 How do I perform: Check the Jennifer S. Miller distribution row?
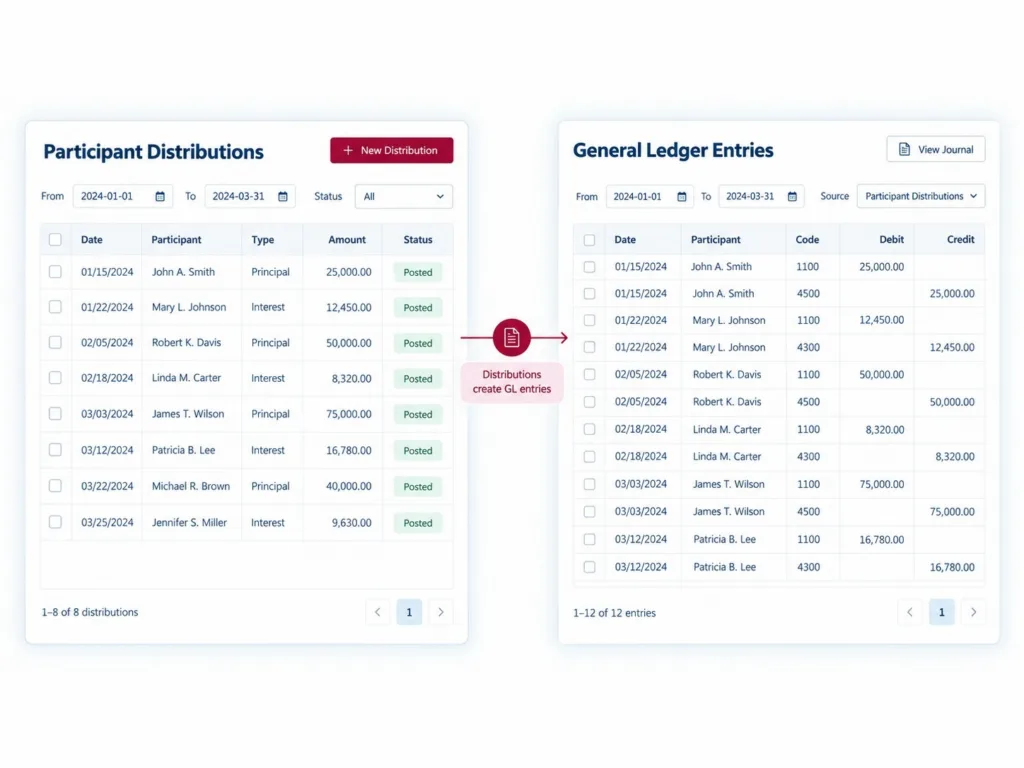coord(56,522)
